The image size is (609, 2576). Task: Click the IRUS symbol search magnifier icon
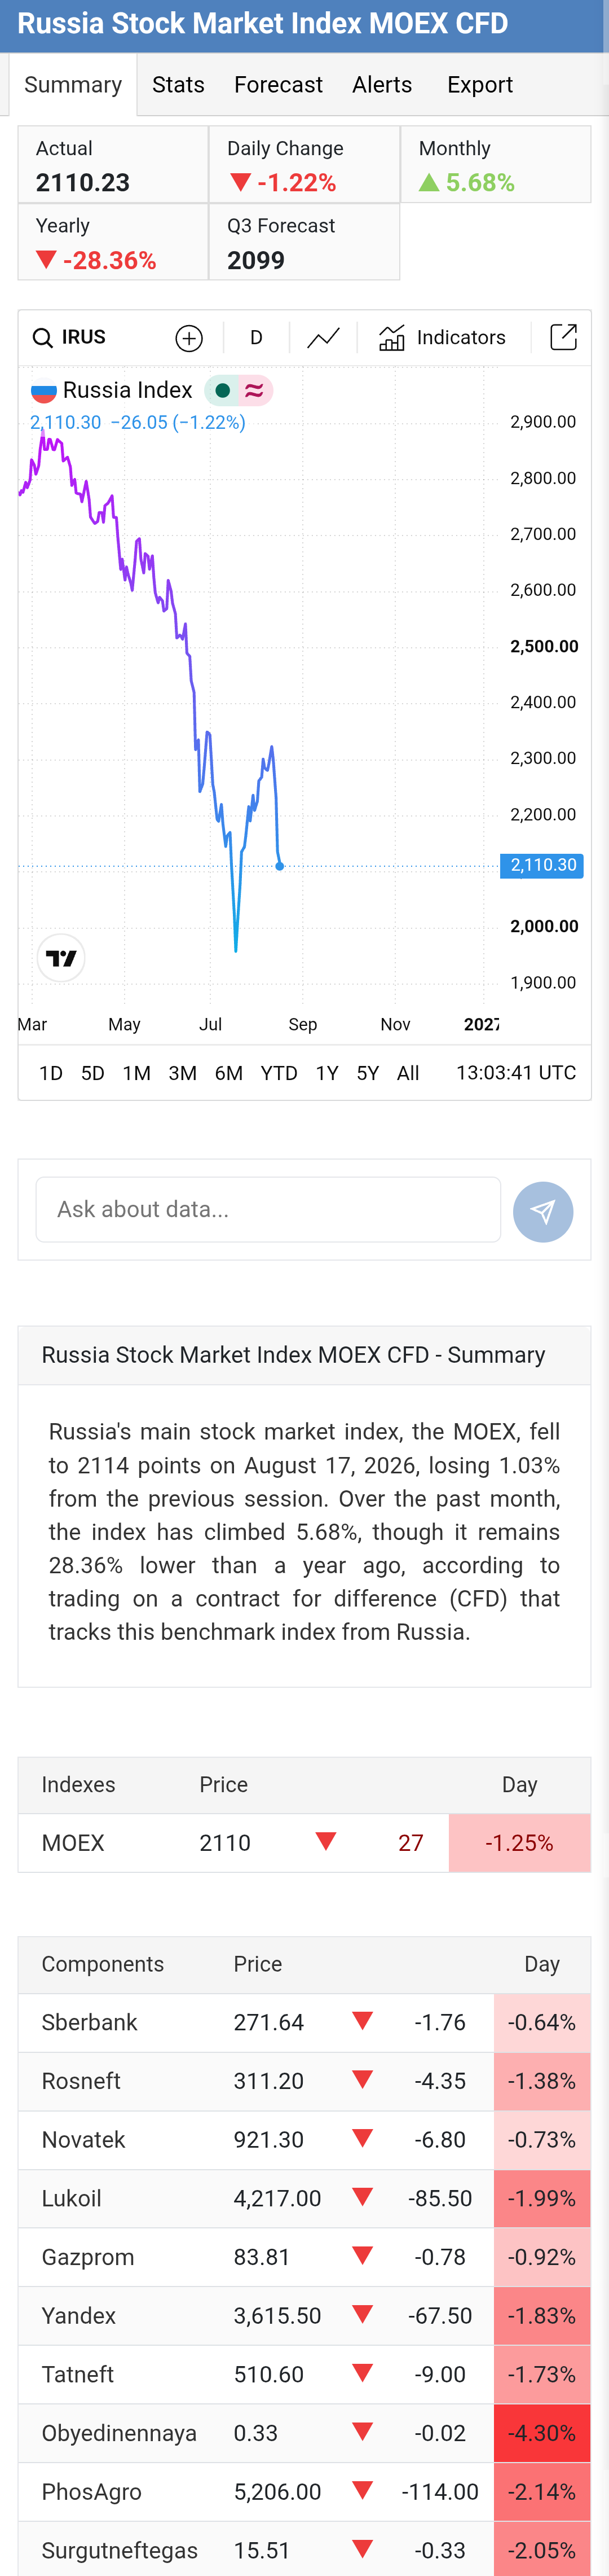coord(42,338)
